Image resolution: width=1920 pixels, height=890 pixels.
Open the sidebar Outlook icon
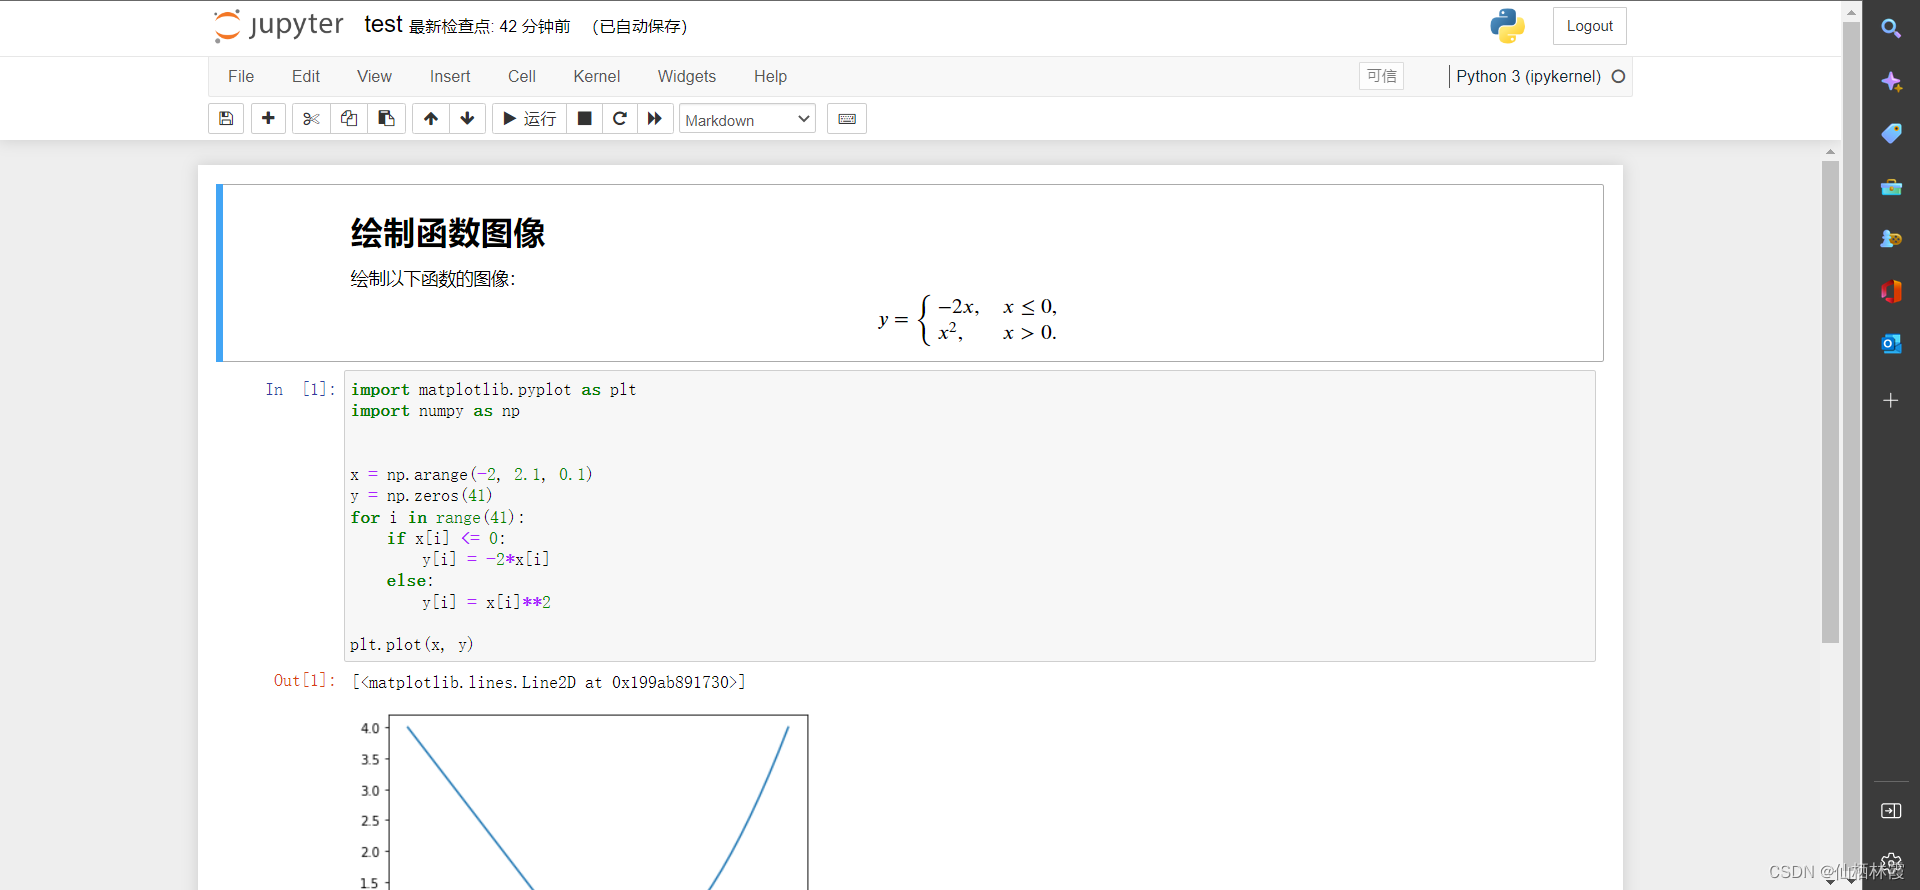(1891, 344)
